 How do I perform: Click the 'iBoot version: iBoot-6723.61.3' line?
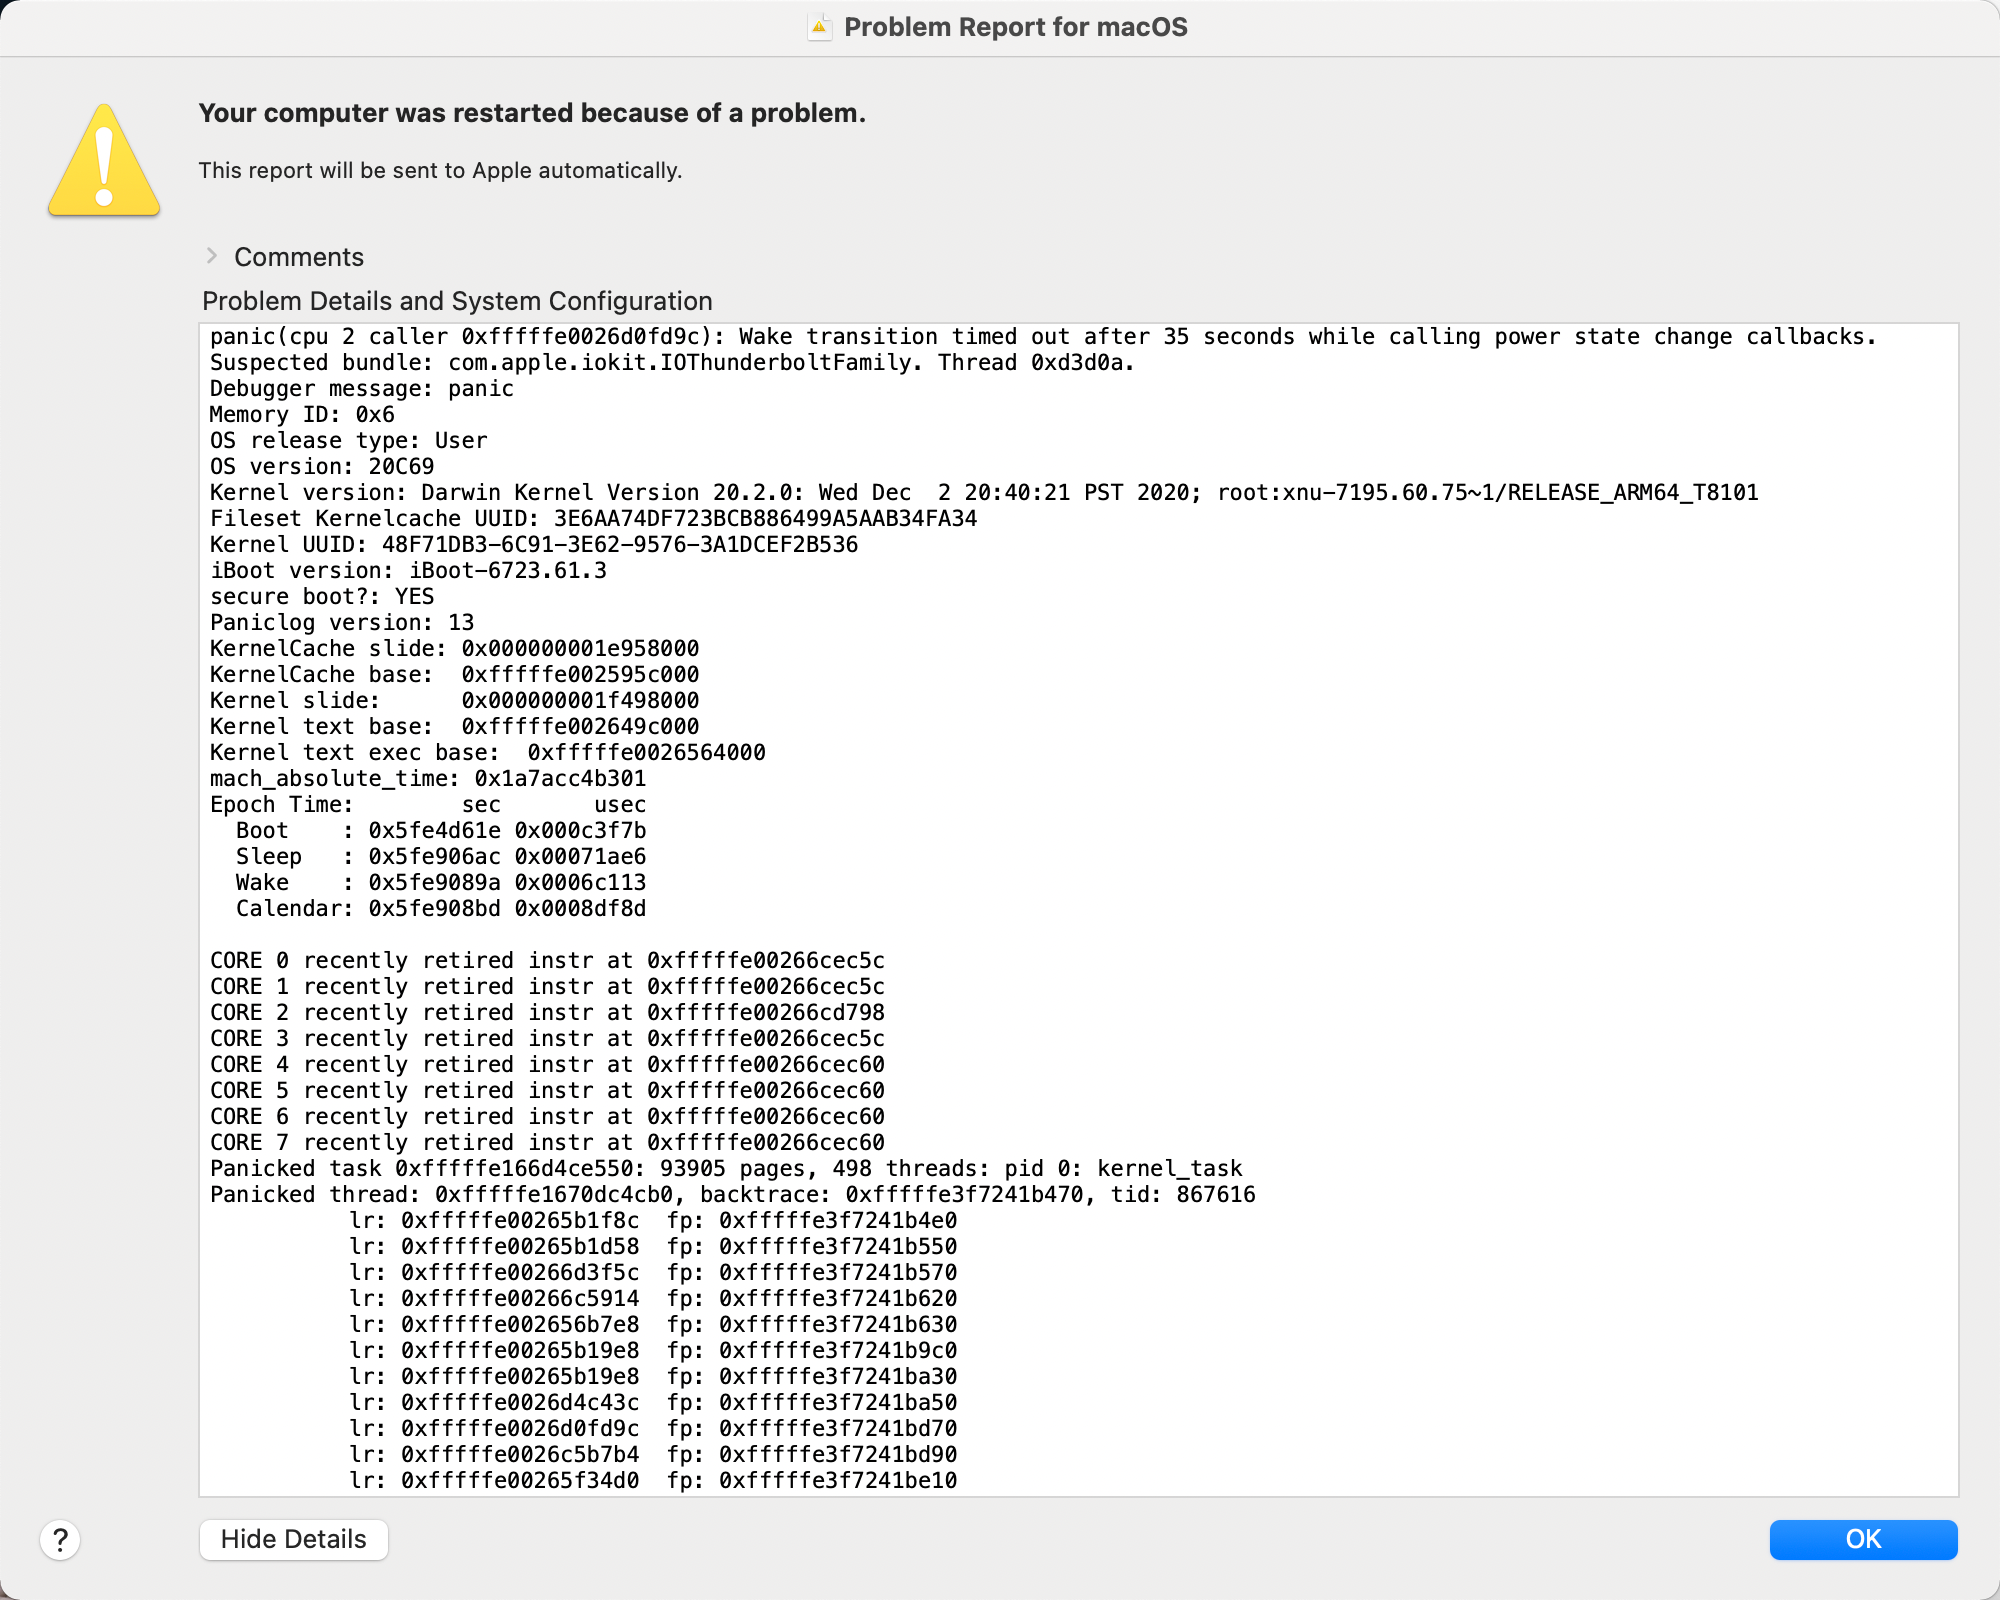tap(408, 571)
